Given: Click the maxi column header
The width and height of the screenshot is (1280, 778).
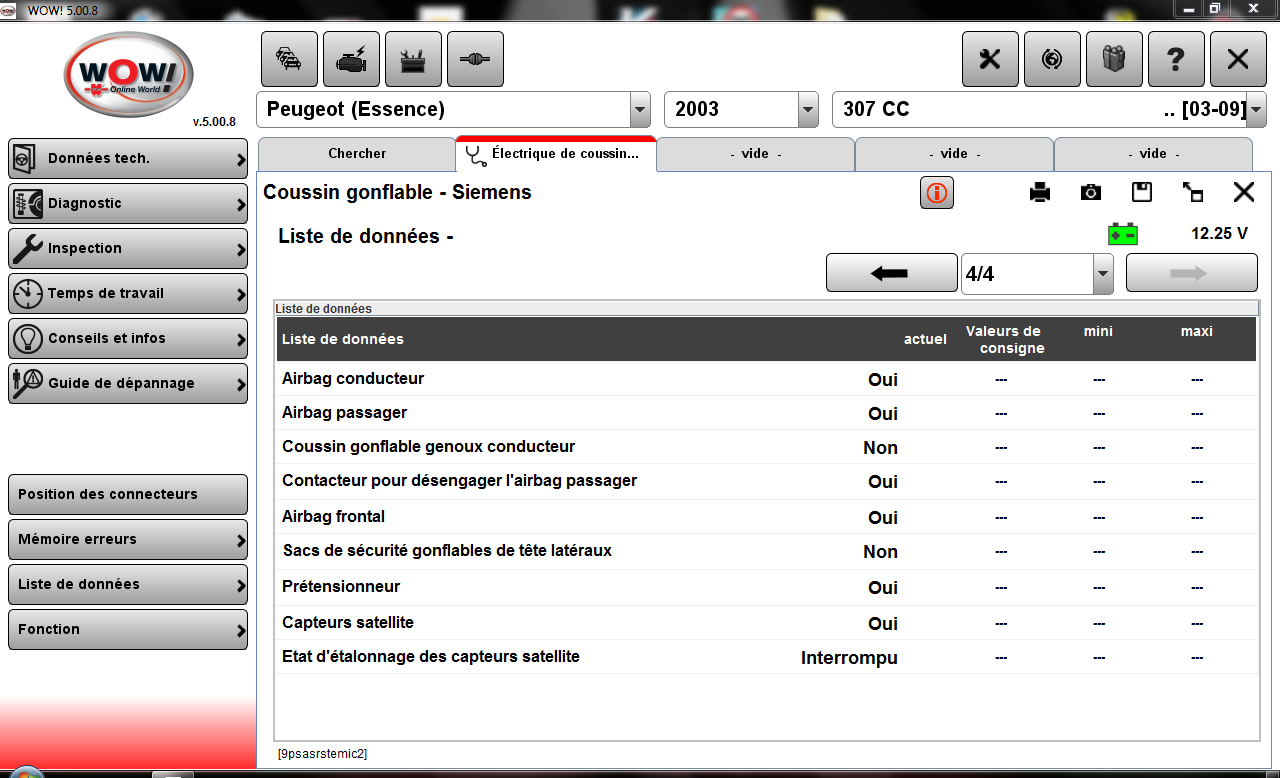Looking at the screenshot, I should pos(1197,331).
